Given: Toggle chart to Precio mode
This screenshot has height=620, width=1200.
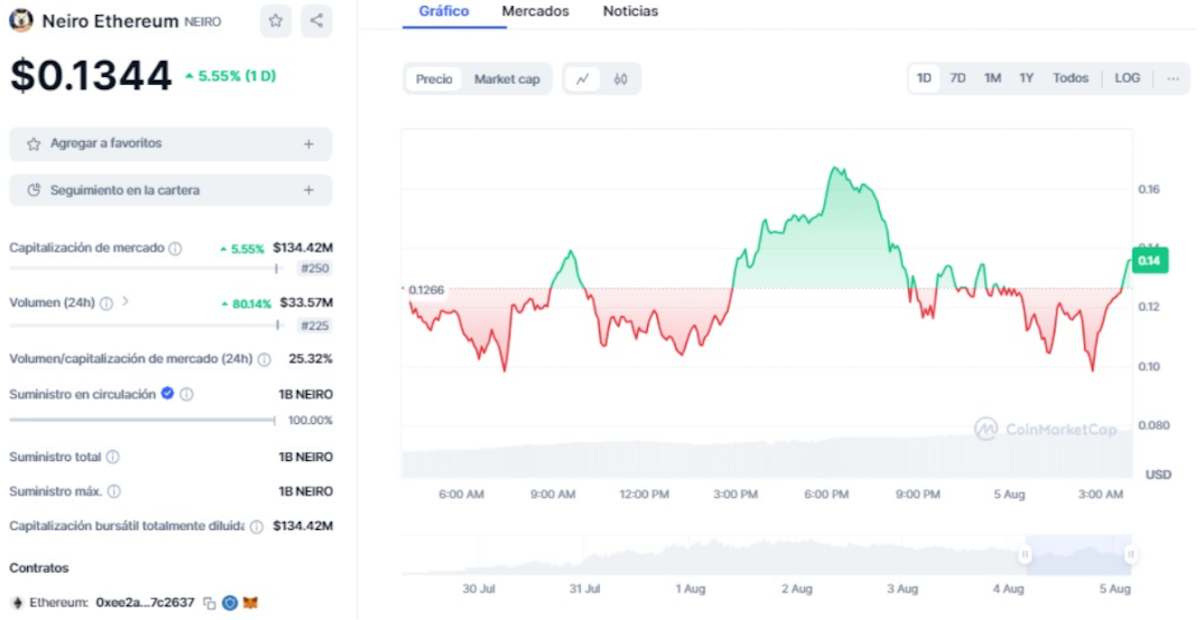Looking at the screenshot, I should [434, 79].
